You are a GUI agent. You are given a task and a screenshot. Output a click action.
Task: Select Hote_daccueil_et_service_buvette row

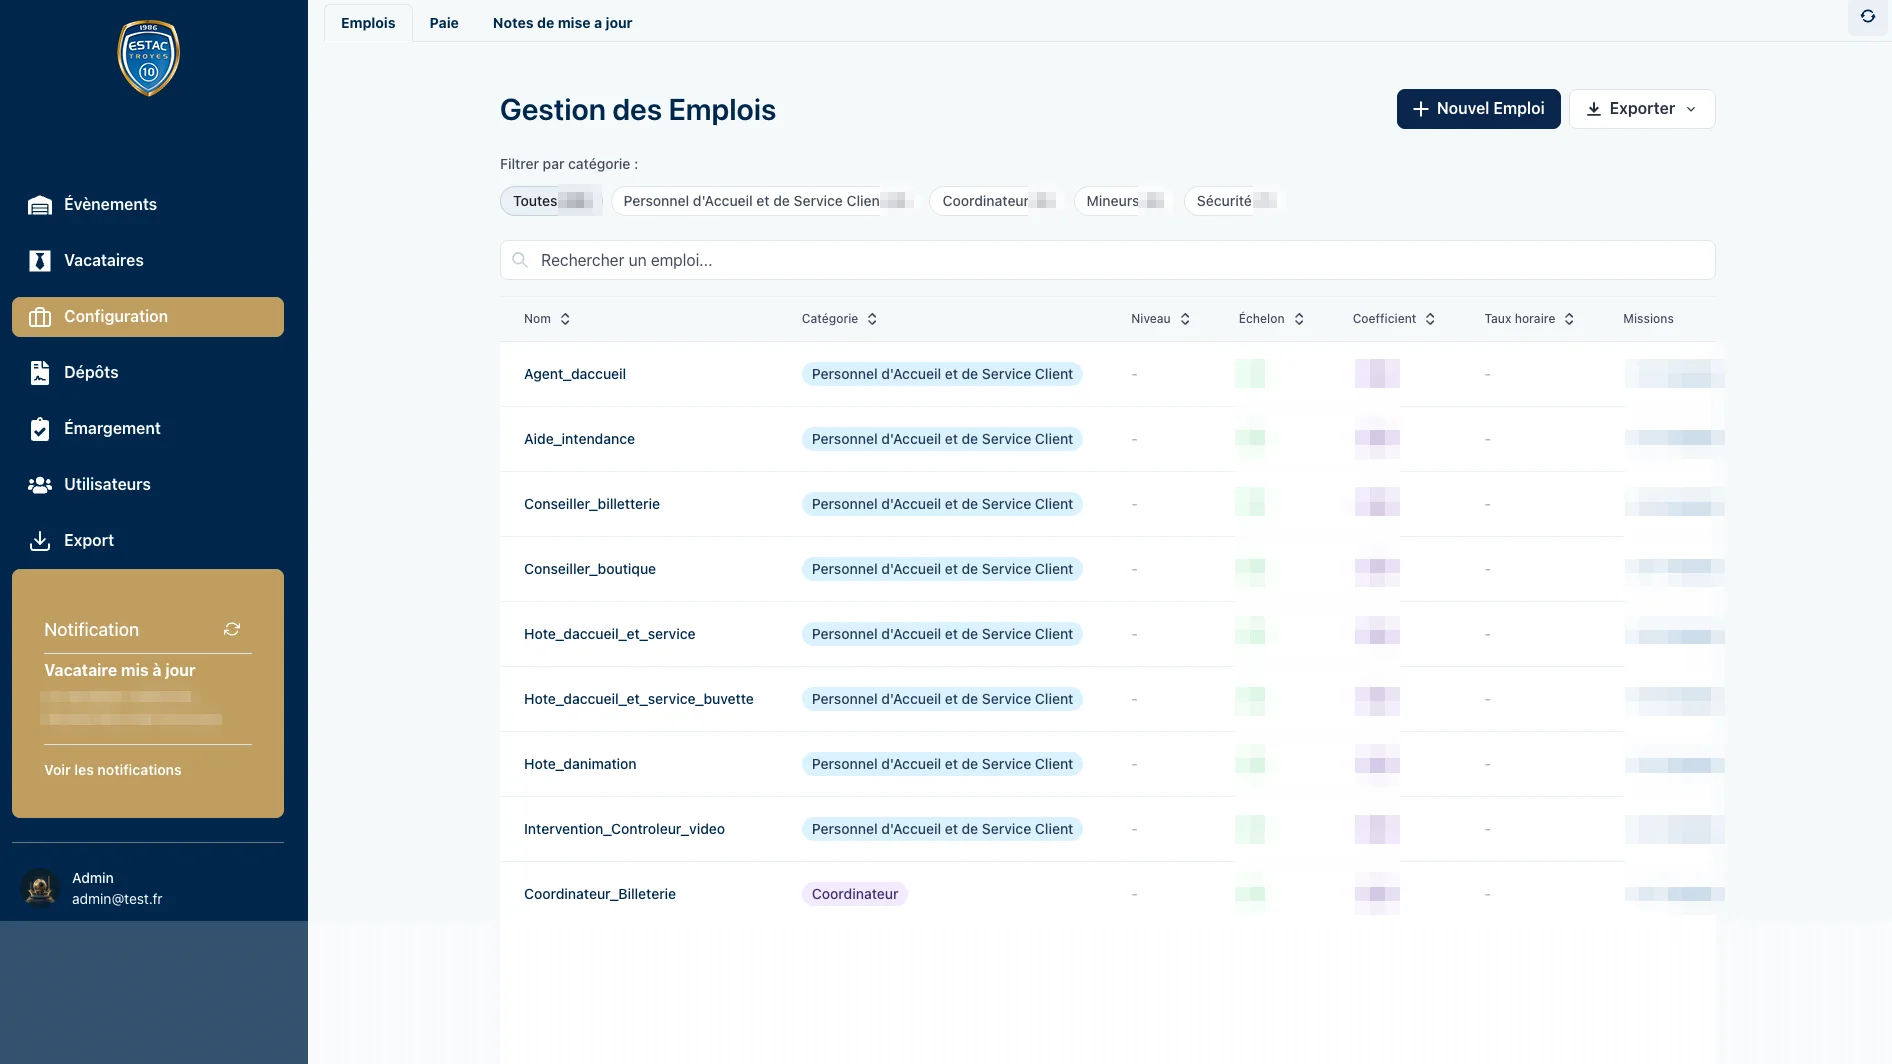(1107, 699)
